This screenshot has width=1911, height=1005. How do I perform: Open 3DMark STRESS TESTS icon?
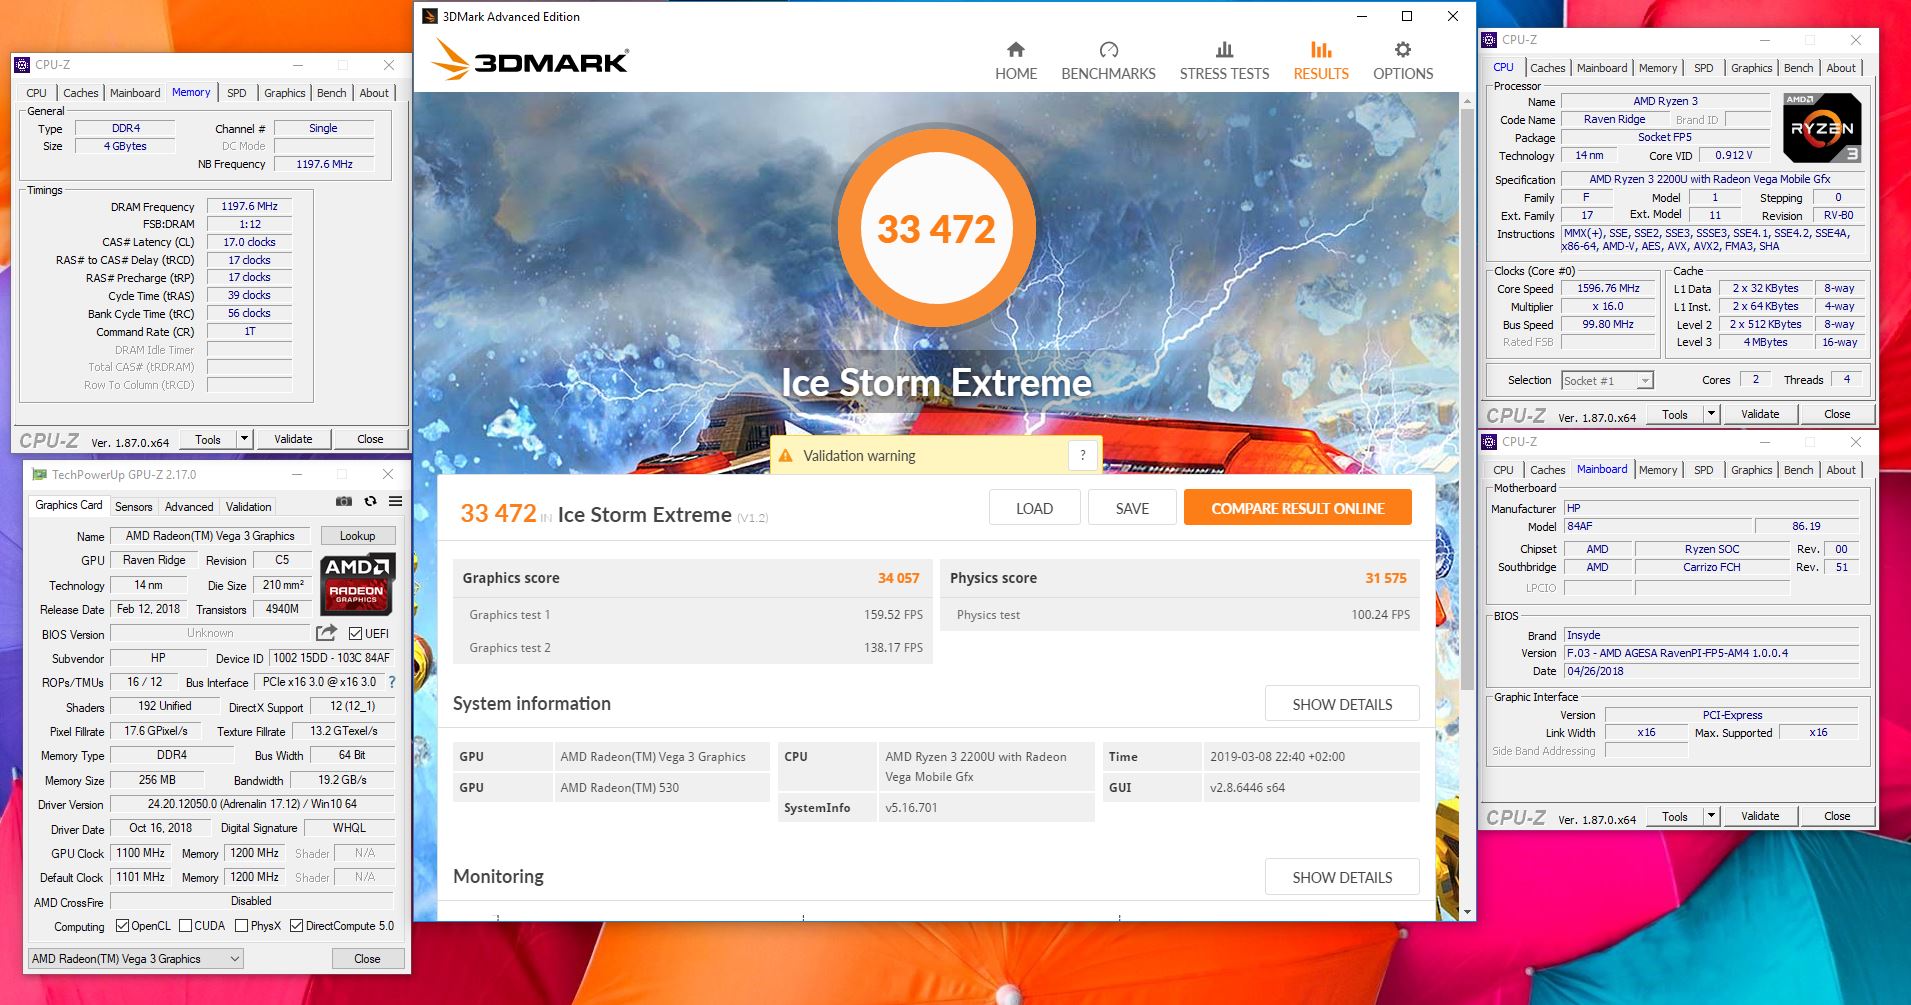click(x=1224, y=50)
